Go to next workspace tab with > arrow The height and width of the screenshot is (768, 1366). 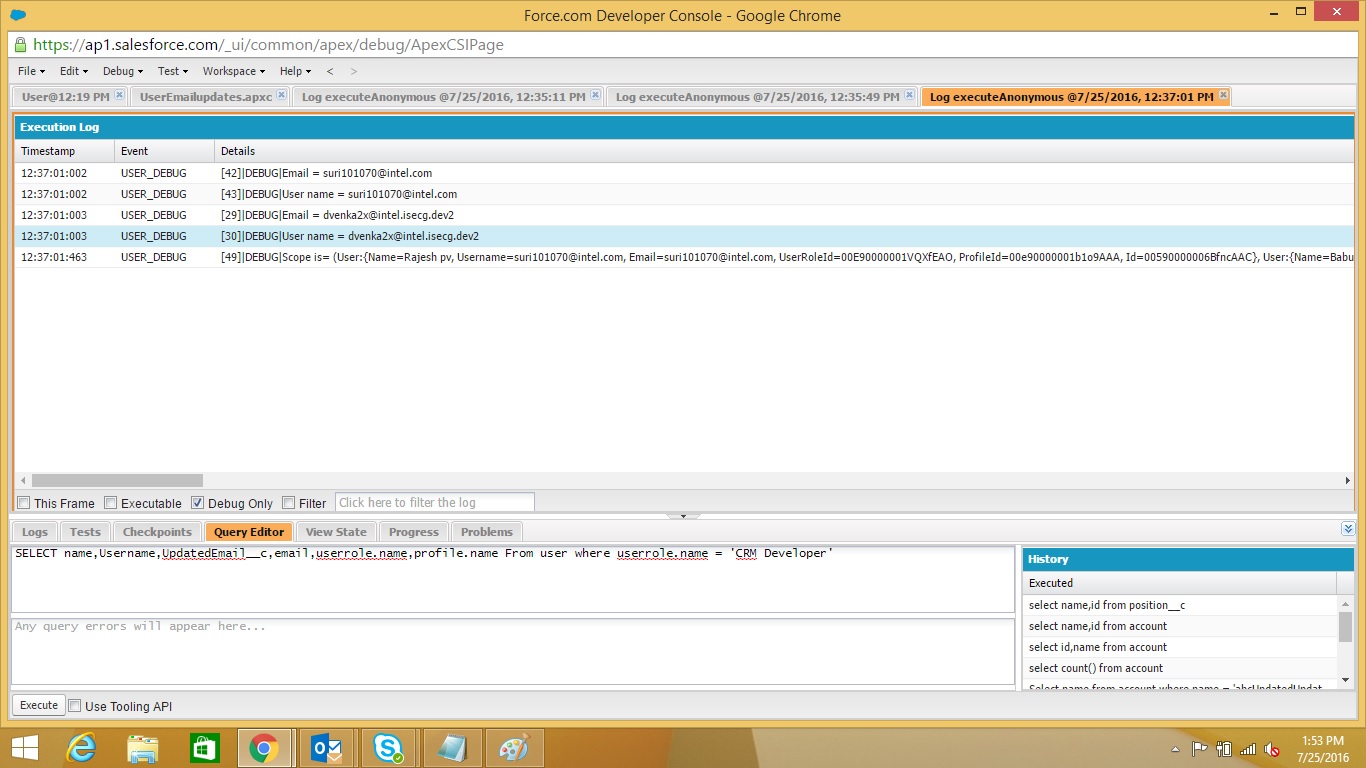354,71
